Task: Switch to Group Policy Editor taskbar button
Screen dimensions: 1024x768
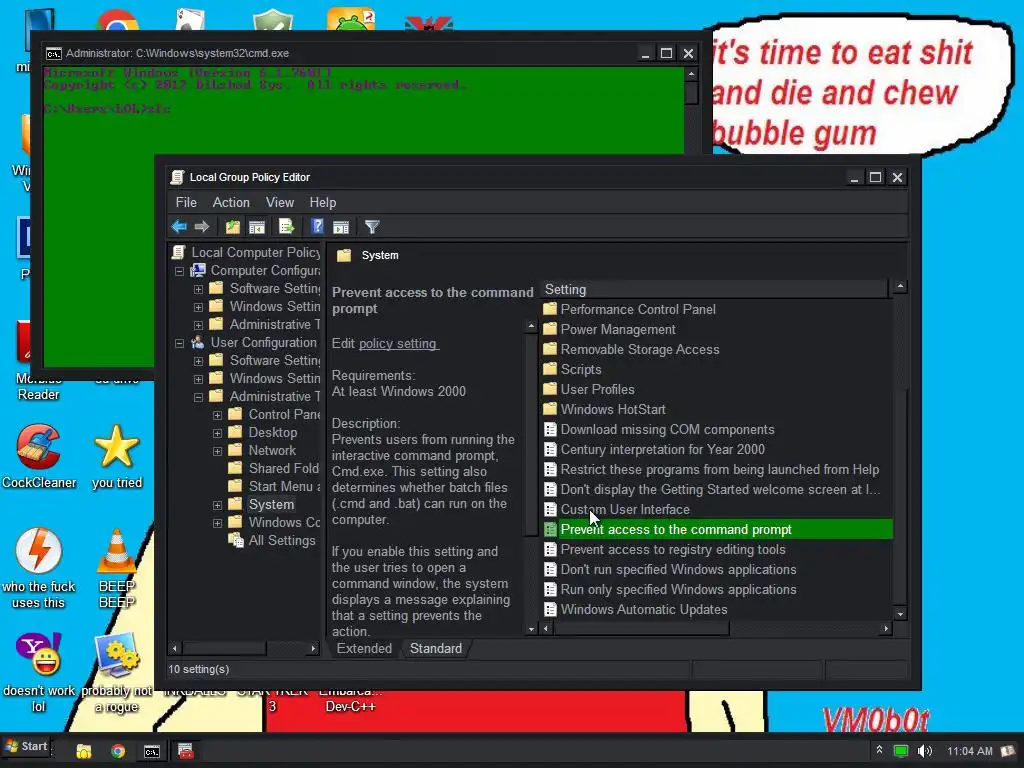Action: pos(185,751)
